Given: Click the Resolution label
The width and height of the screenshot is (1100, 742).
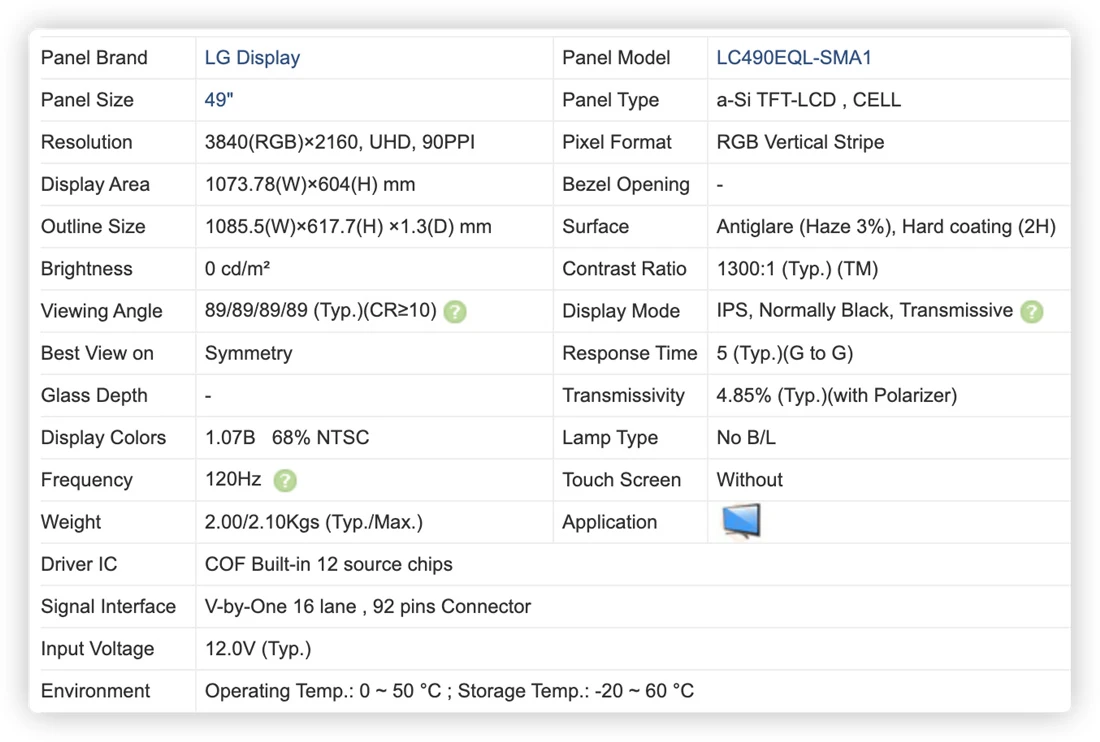Looking at the screenshot, I should click(86, 142).
